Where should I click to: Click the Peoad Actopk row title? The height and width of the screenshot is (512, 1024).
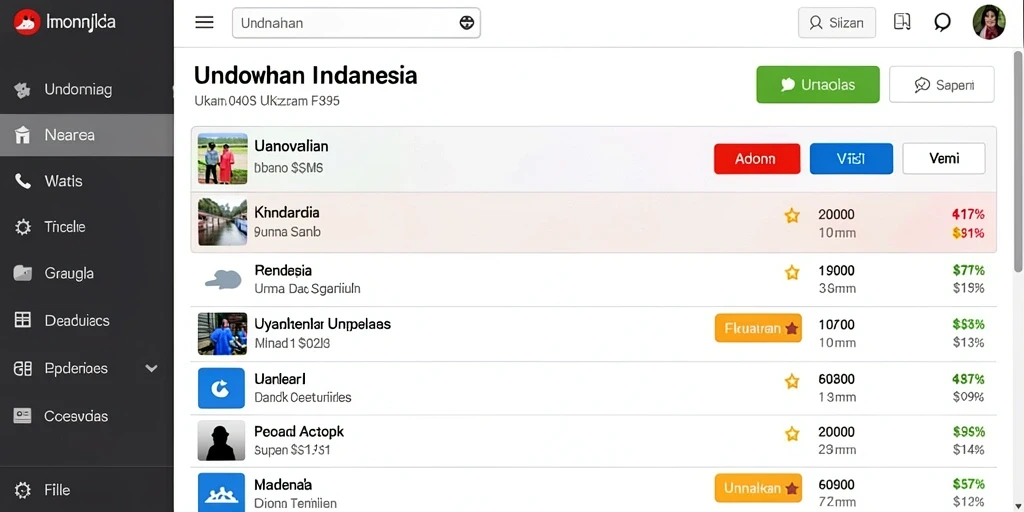point(299,432)
